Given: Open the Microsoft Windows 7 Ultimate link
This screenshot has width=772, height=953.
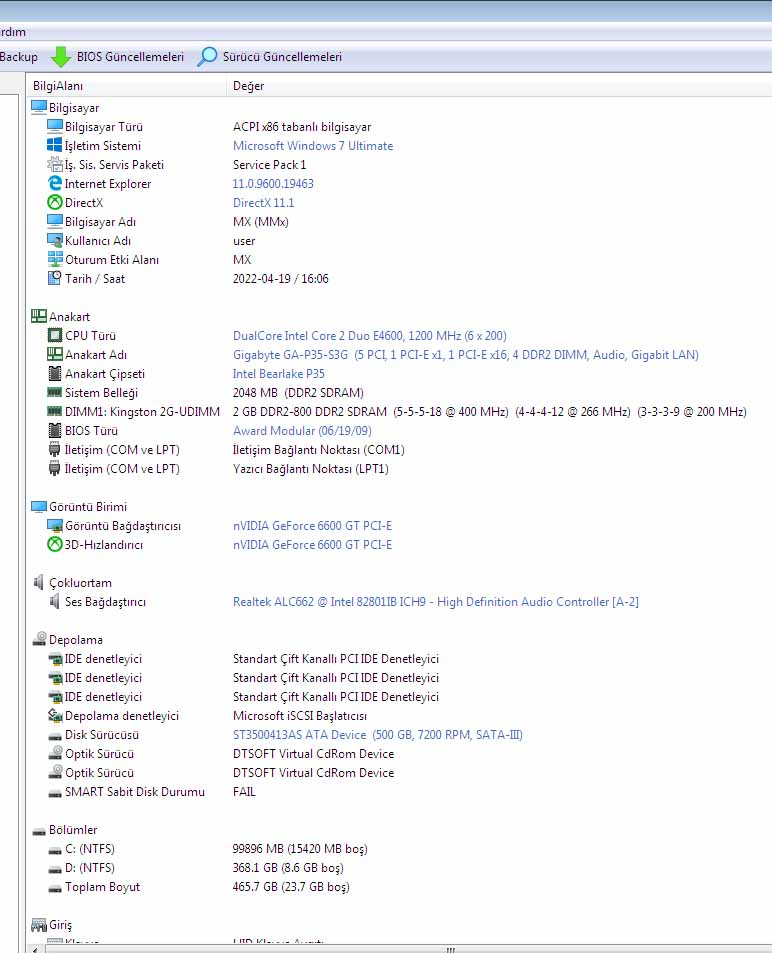Looking at the screenshot, I should tap(313, 146).
